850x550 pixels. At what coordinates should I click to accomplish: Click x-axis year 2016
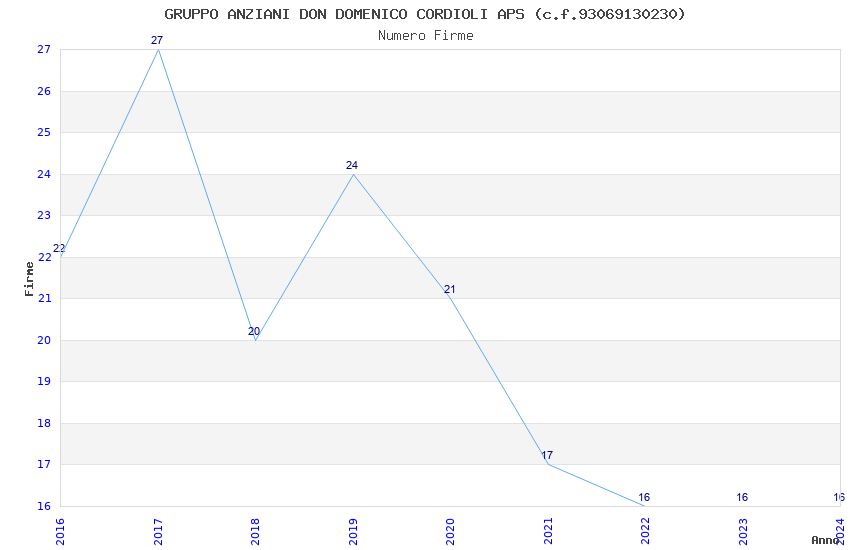click(x=60, y=532)
